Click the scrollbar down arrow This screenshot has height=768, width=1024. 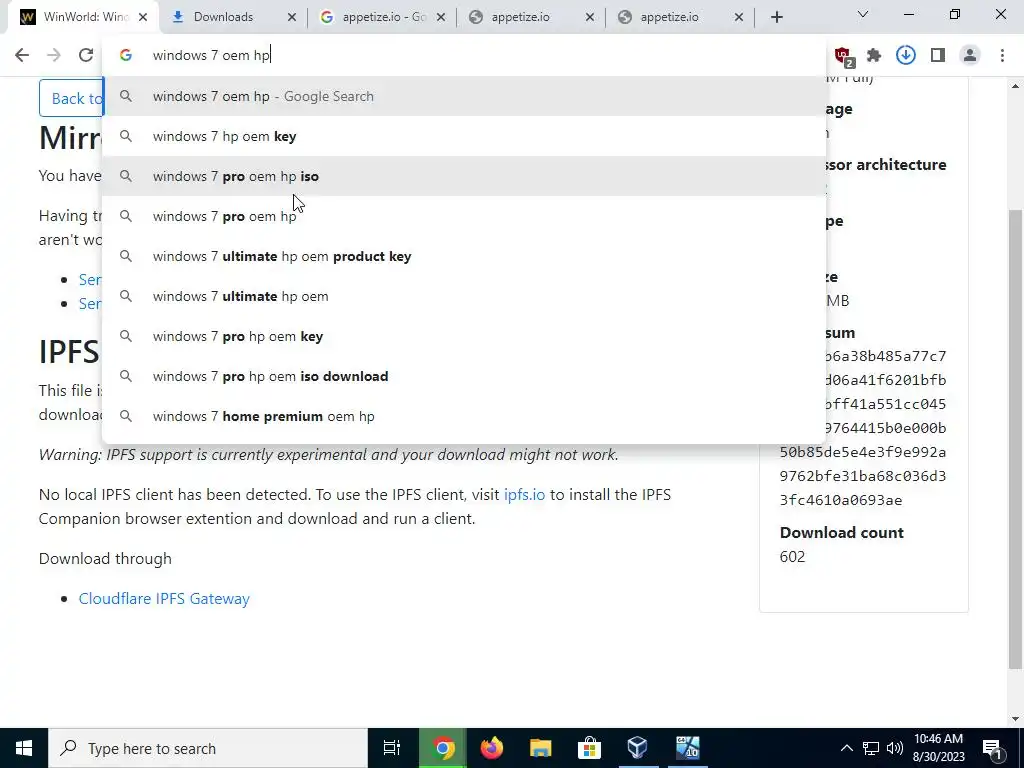1016,719
